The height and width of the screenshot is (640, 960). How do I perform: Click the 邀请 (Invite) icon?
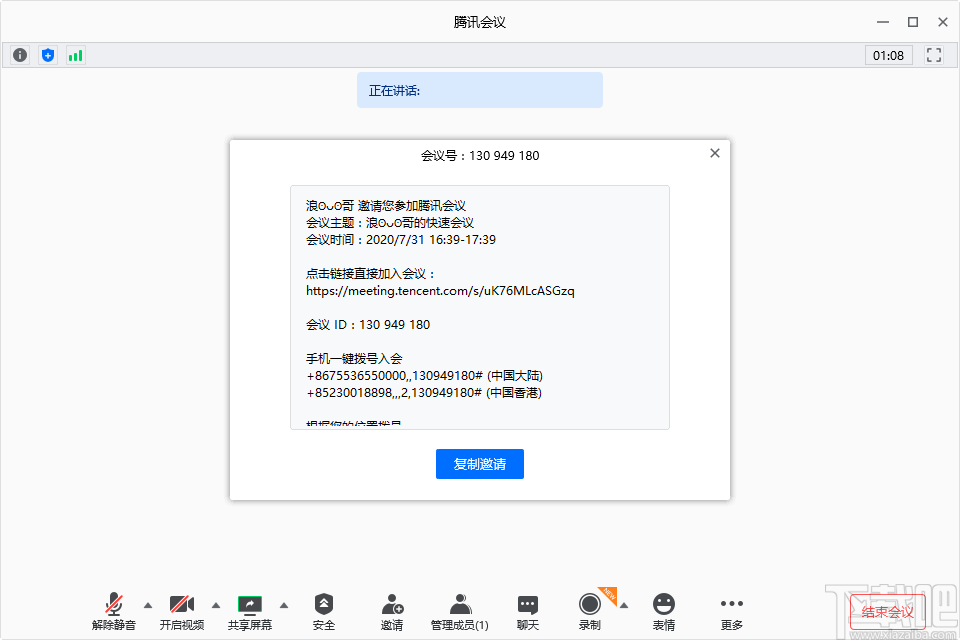pos(392,608)
